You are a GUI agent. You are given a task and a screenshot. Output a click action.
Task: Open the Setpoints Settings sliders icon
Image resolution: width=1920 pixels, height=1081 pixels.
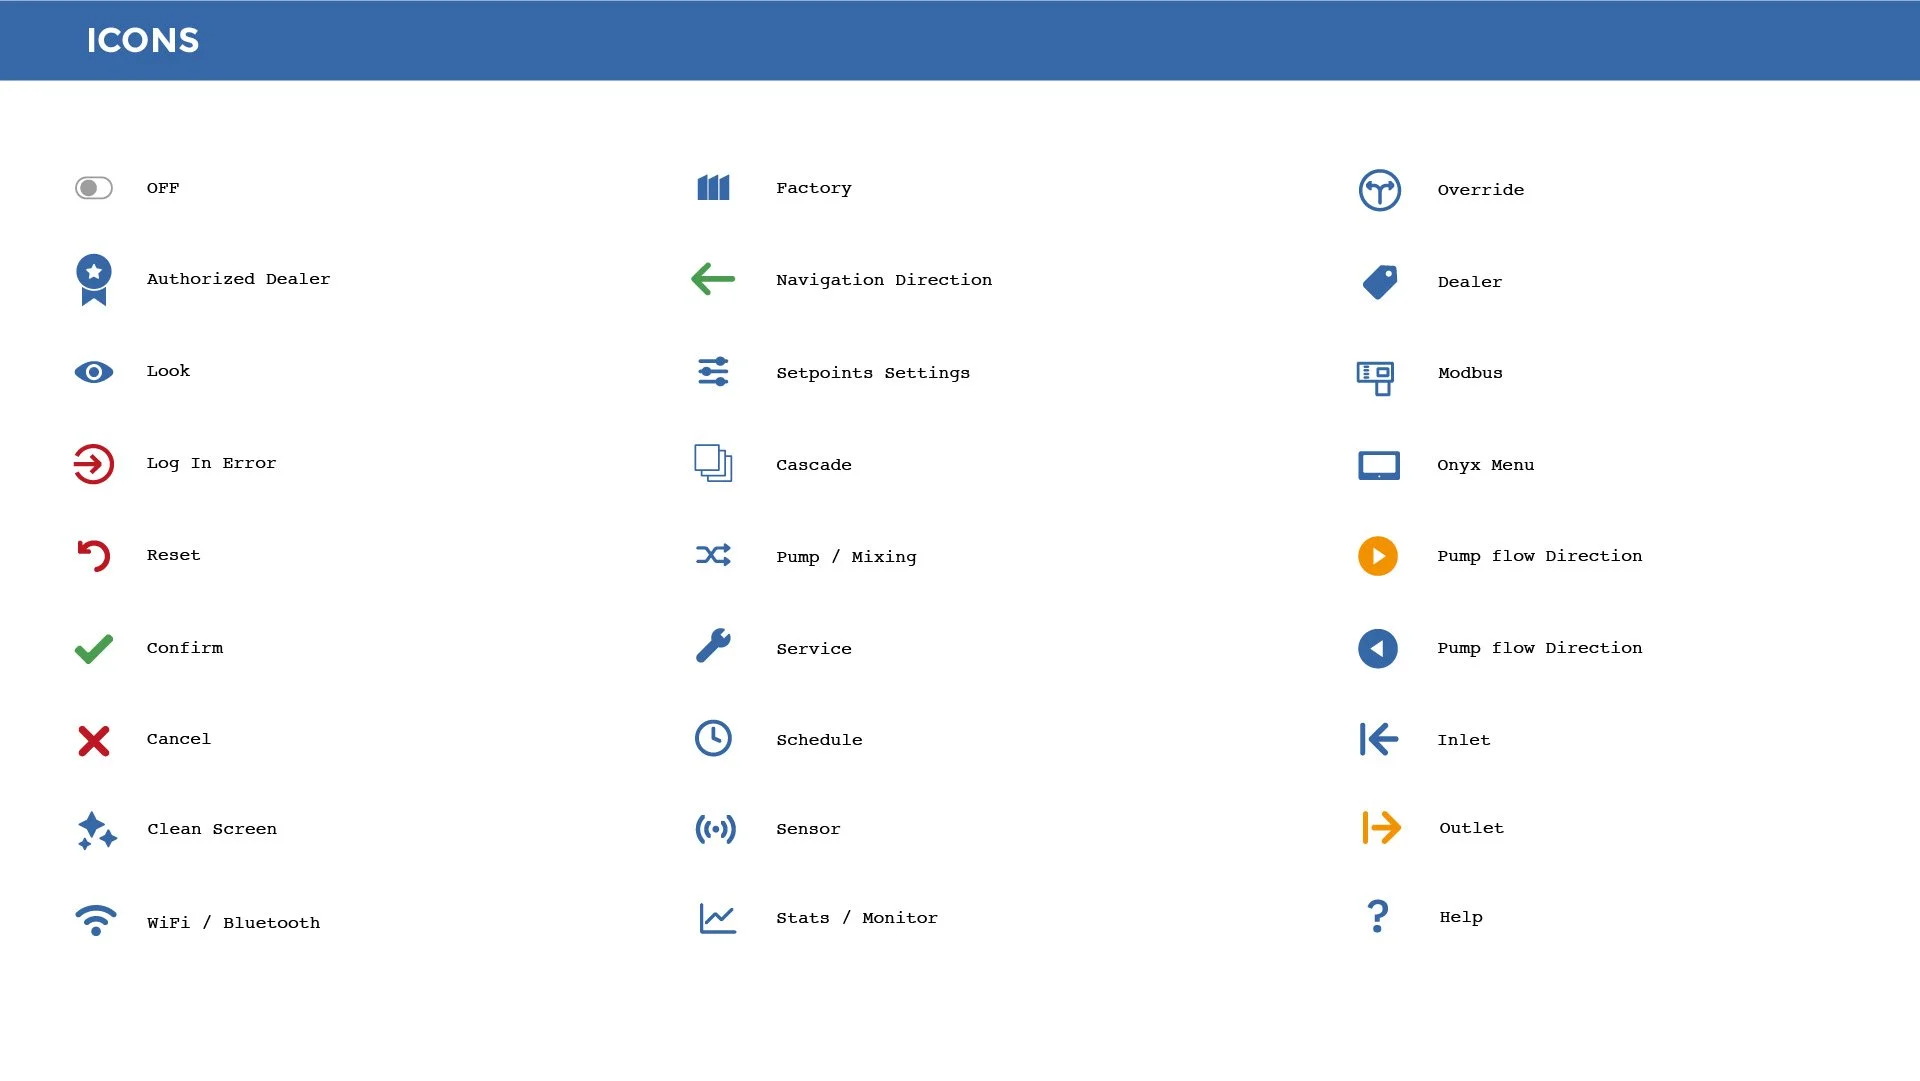pyautogui.click(x=713, y=372)
